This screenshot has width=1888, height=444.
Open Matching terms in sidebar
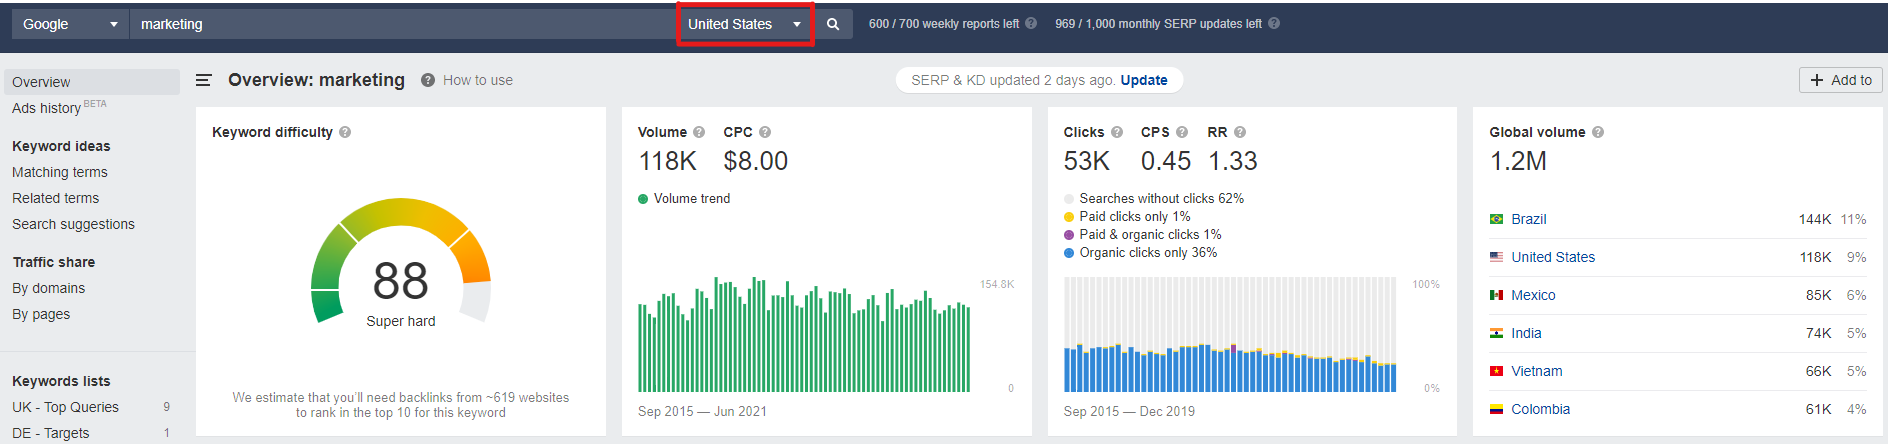pyautogui.click(x=60, y=172)
